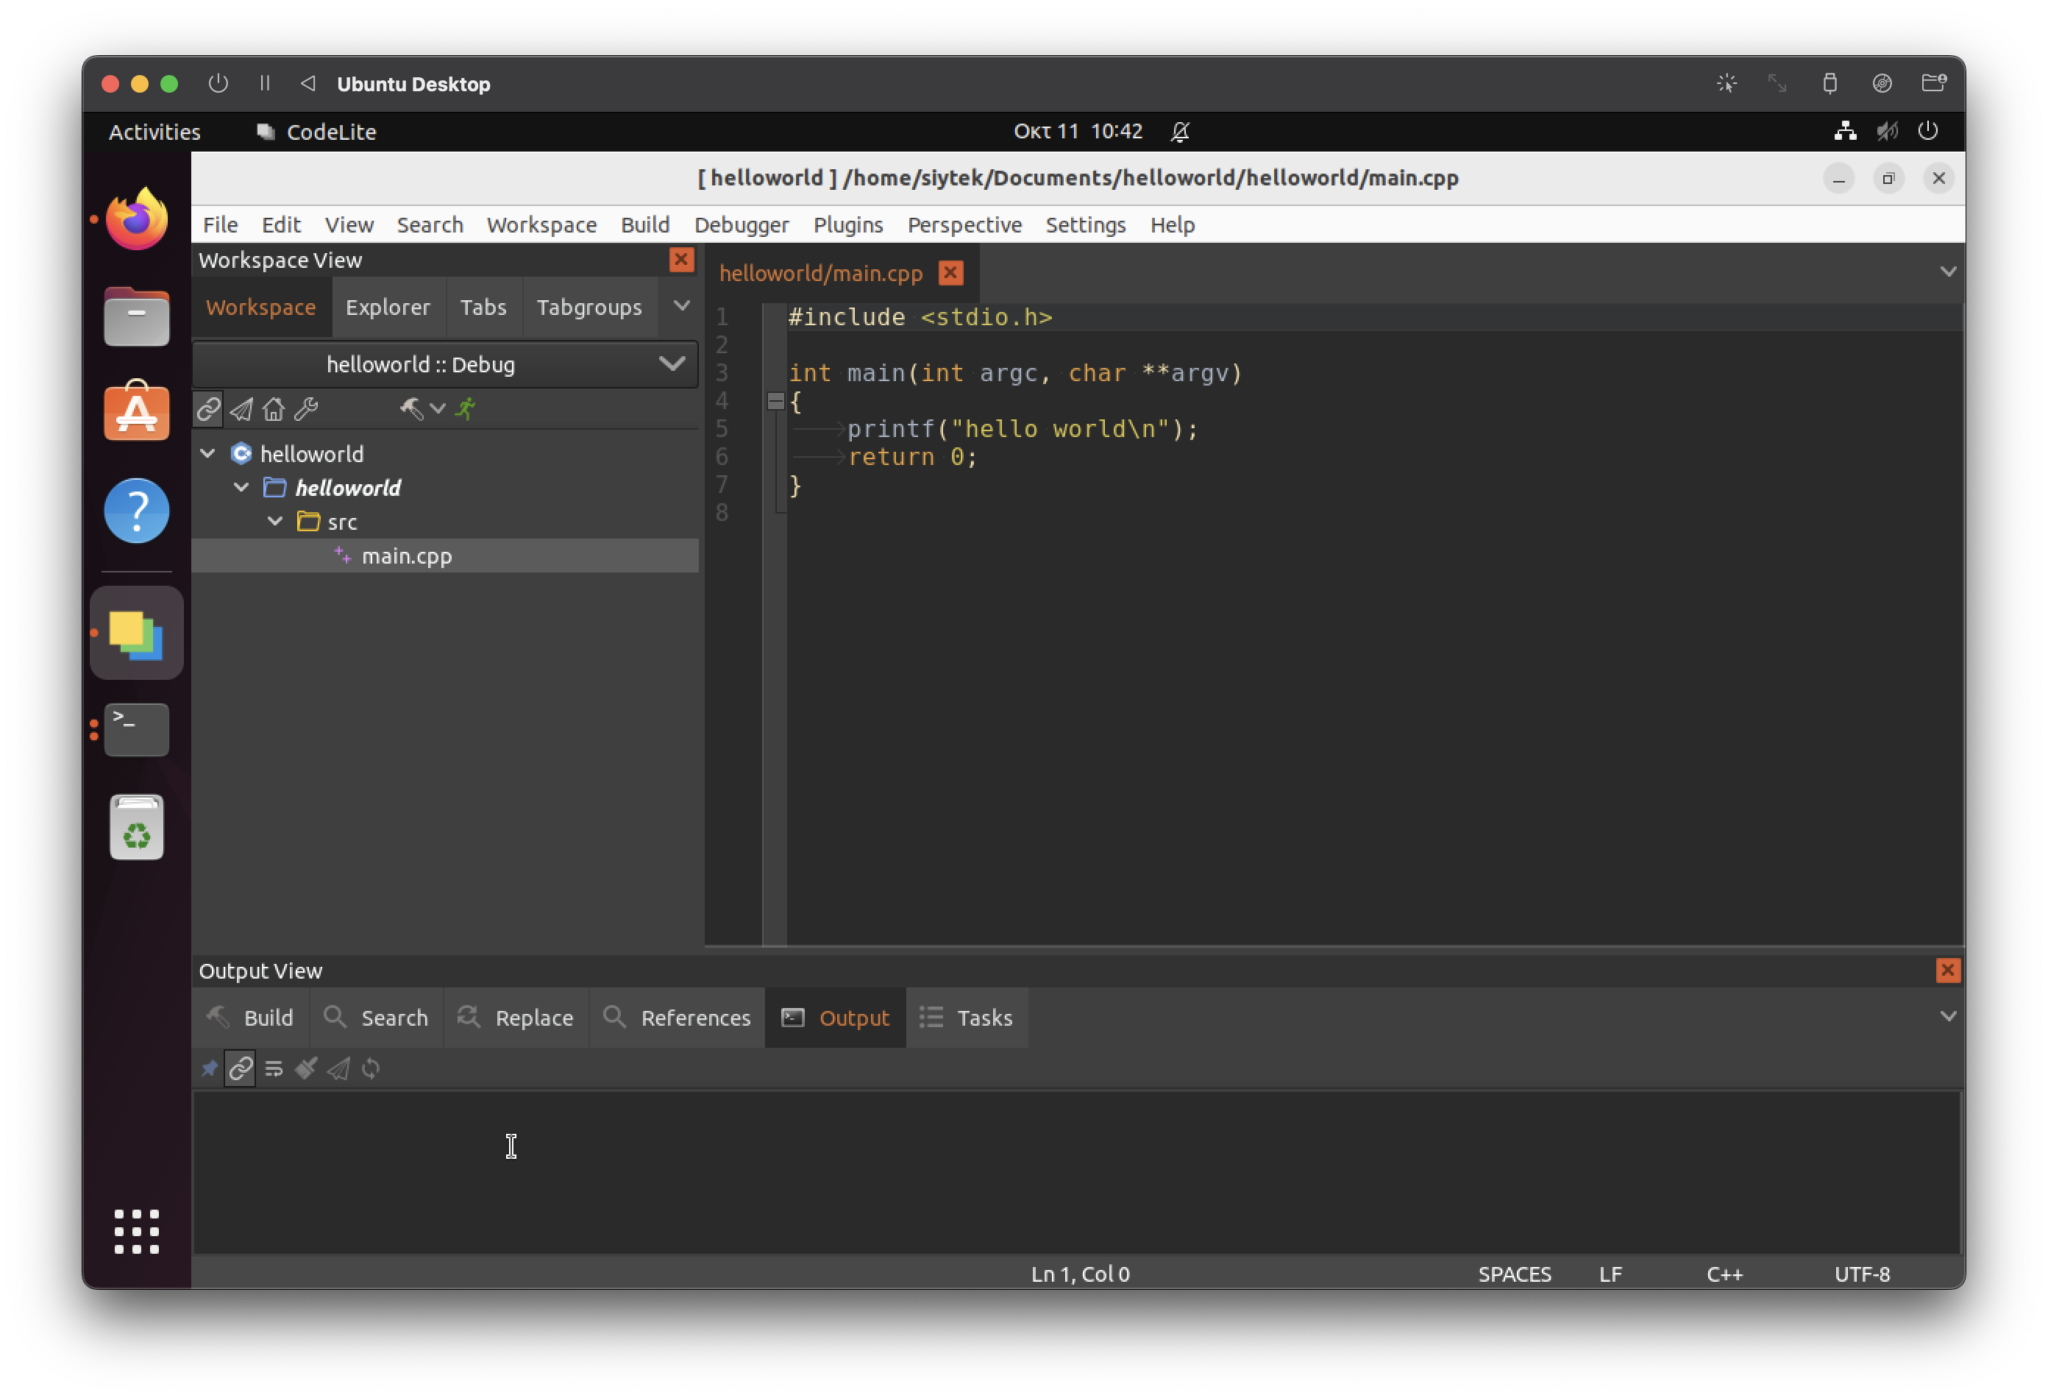The width and height of the screenshot is (2048, 1398).
Task: Show more Workspace View tabs chevron
Action: pyautogui.click(x=681, y=306)
